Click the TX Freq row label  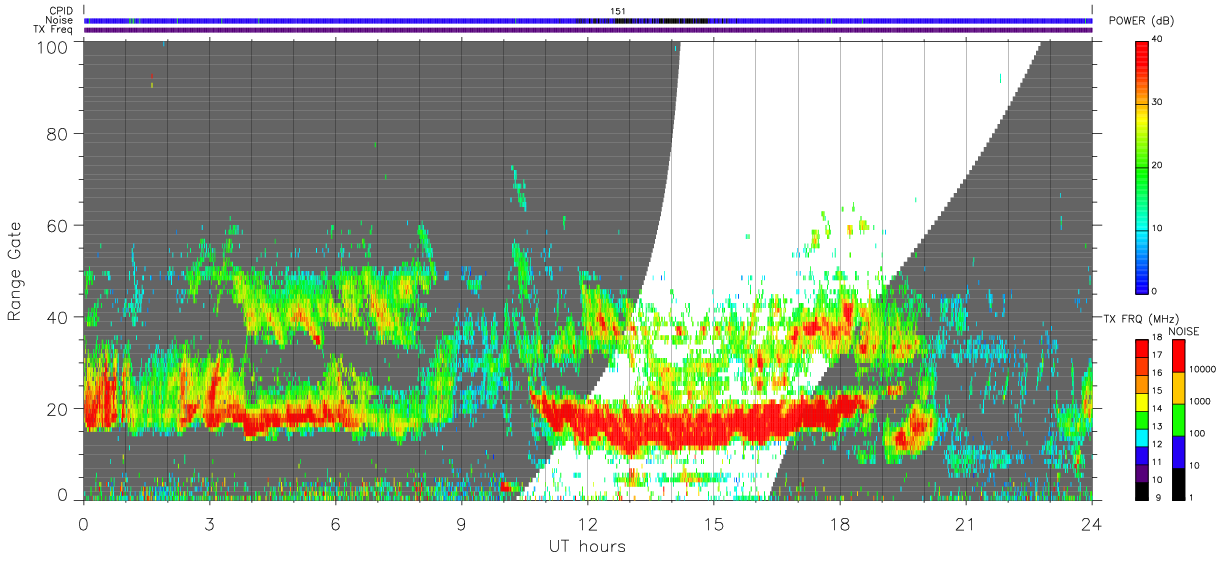point(54,30)
